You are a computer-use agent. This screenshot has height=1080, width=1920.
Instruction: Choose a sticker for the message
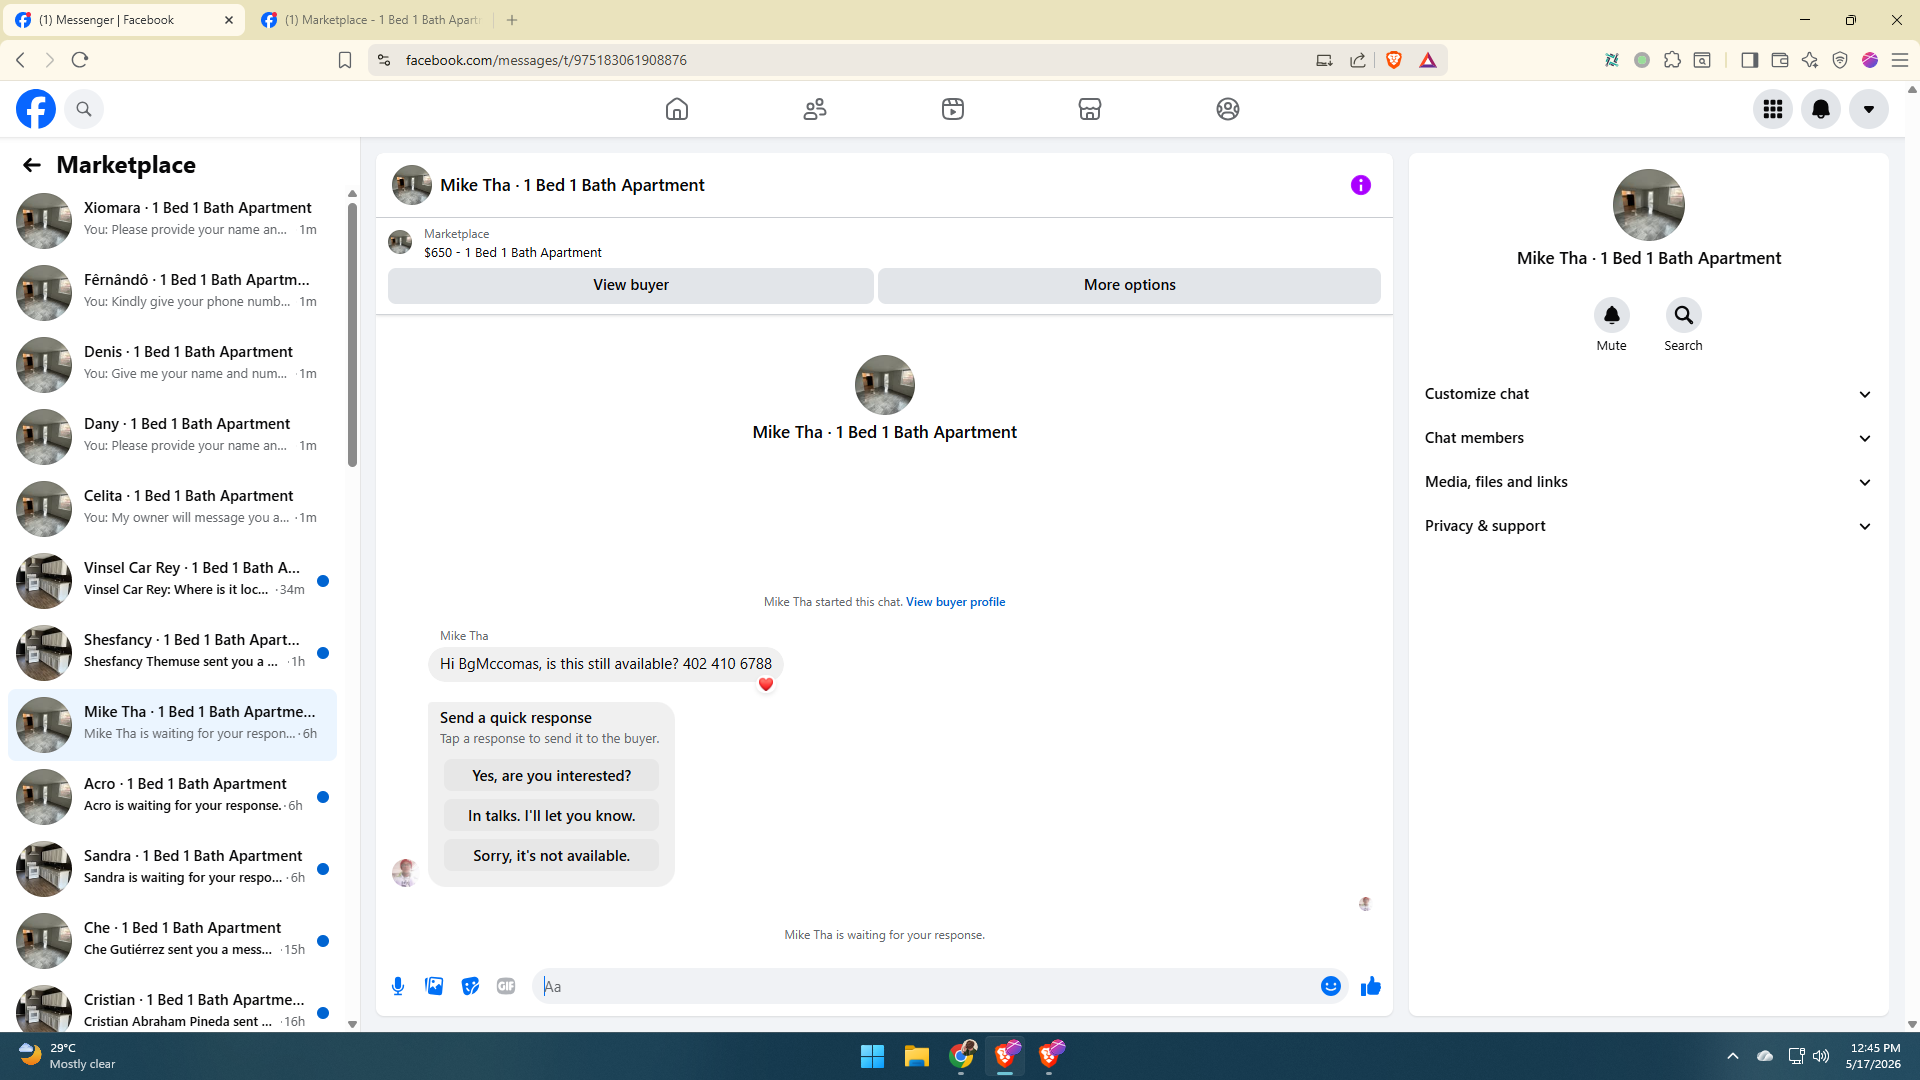click(x=470, y=986)
